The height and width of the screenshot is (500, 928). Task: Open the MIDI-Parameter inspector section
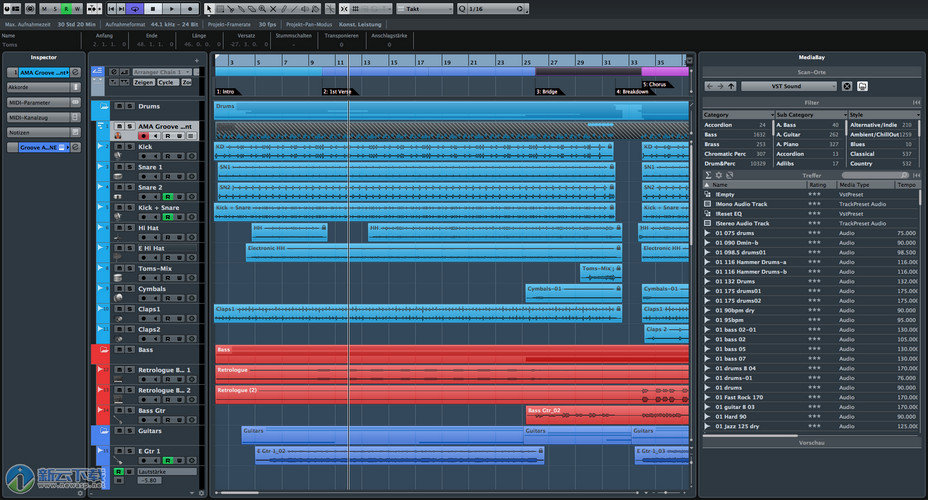click(x=44, y=102)
